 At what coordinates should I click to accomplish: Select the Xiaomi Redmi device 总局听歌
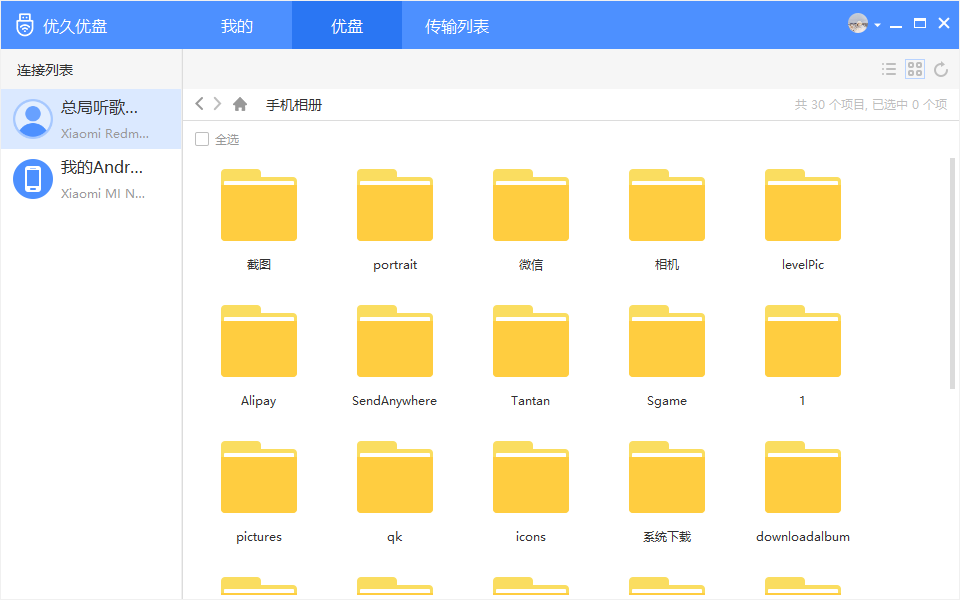90,119
